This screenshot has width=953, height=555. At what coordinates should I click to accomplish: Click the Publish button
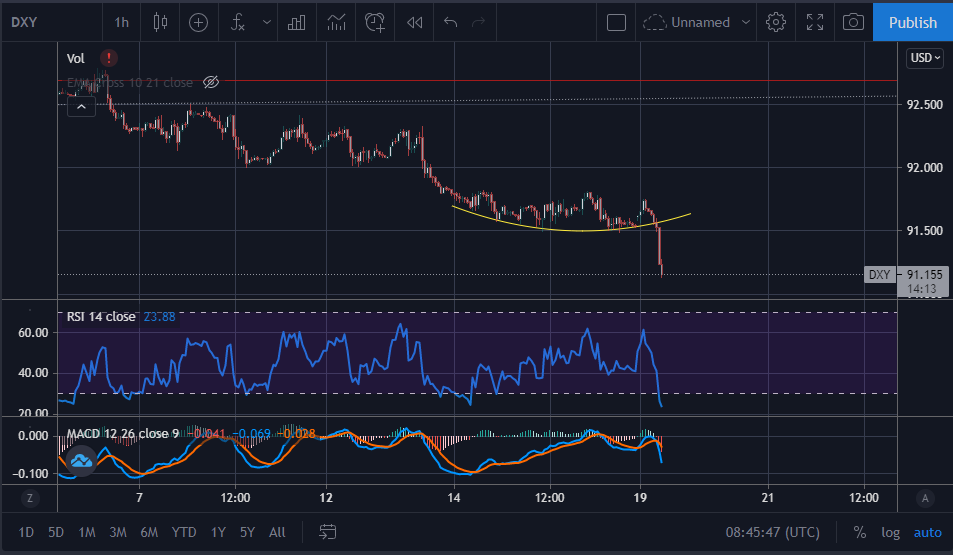[x=913, y=22]
